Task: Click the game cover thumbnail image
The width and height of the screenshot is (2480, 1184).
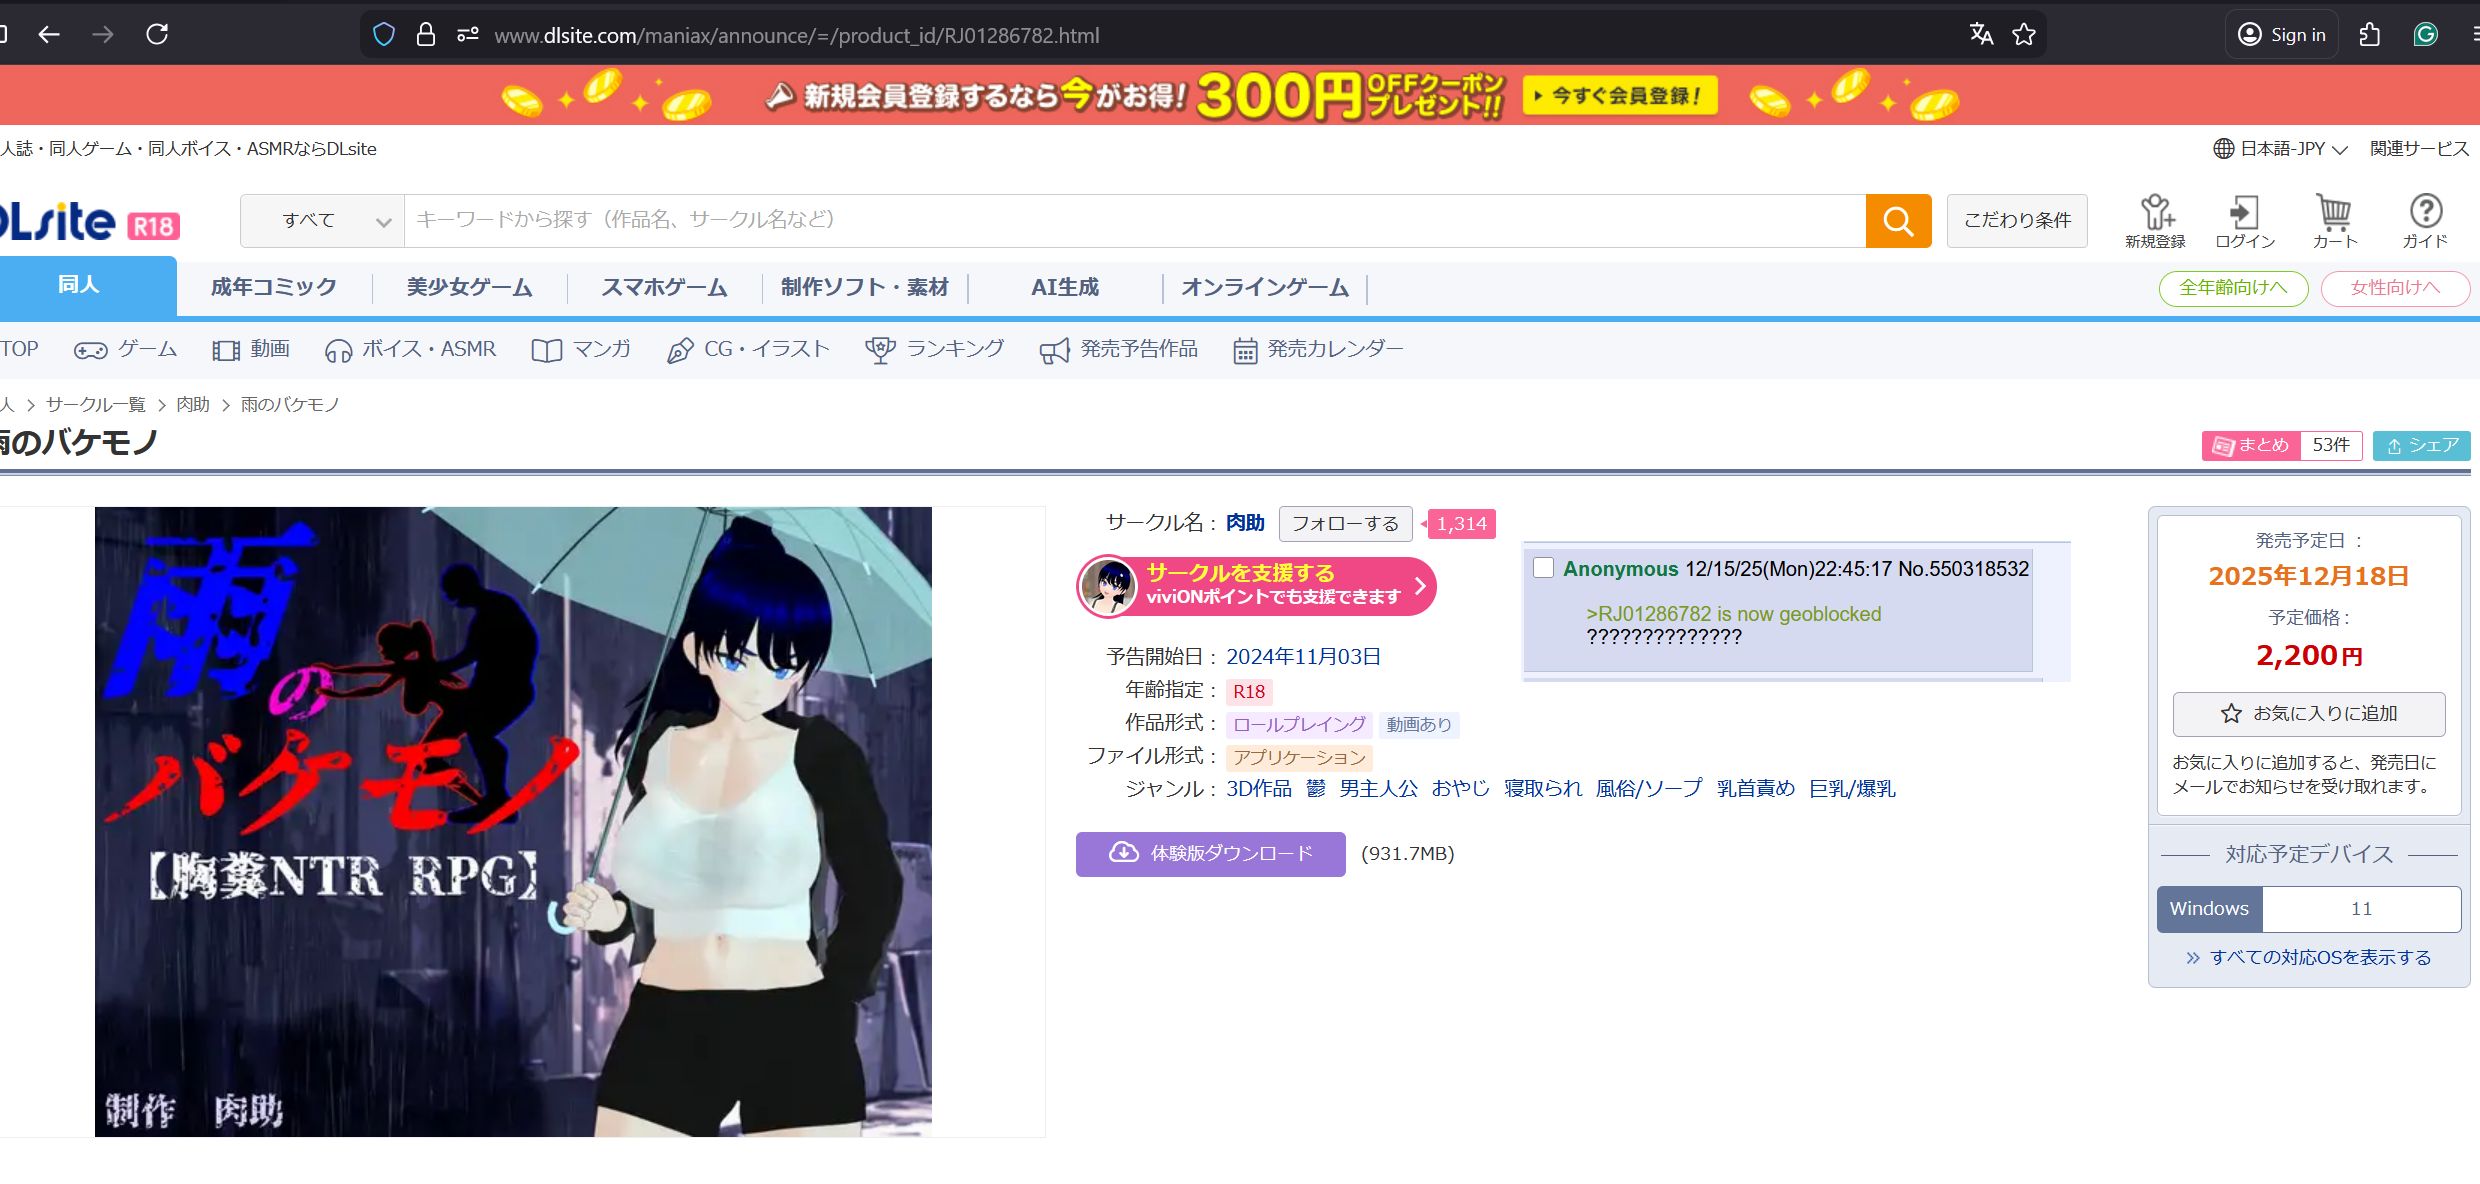Action: (513, 821)
